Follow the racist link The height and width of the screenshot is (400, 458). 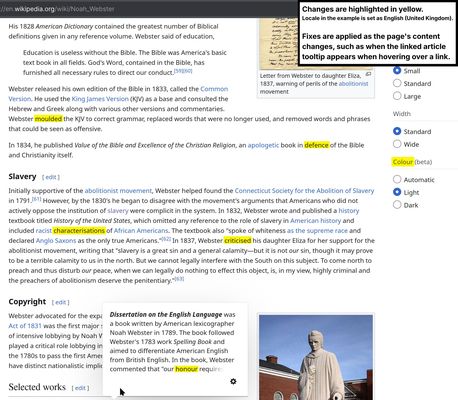(x=44, y=231)
